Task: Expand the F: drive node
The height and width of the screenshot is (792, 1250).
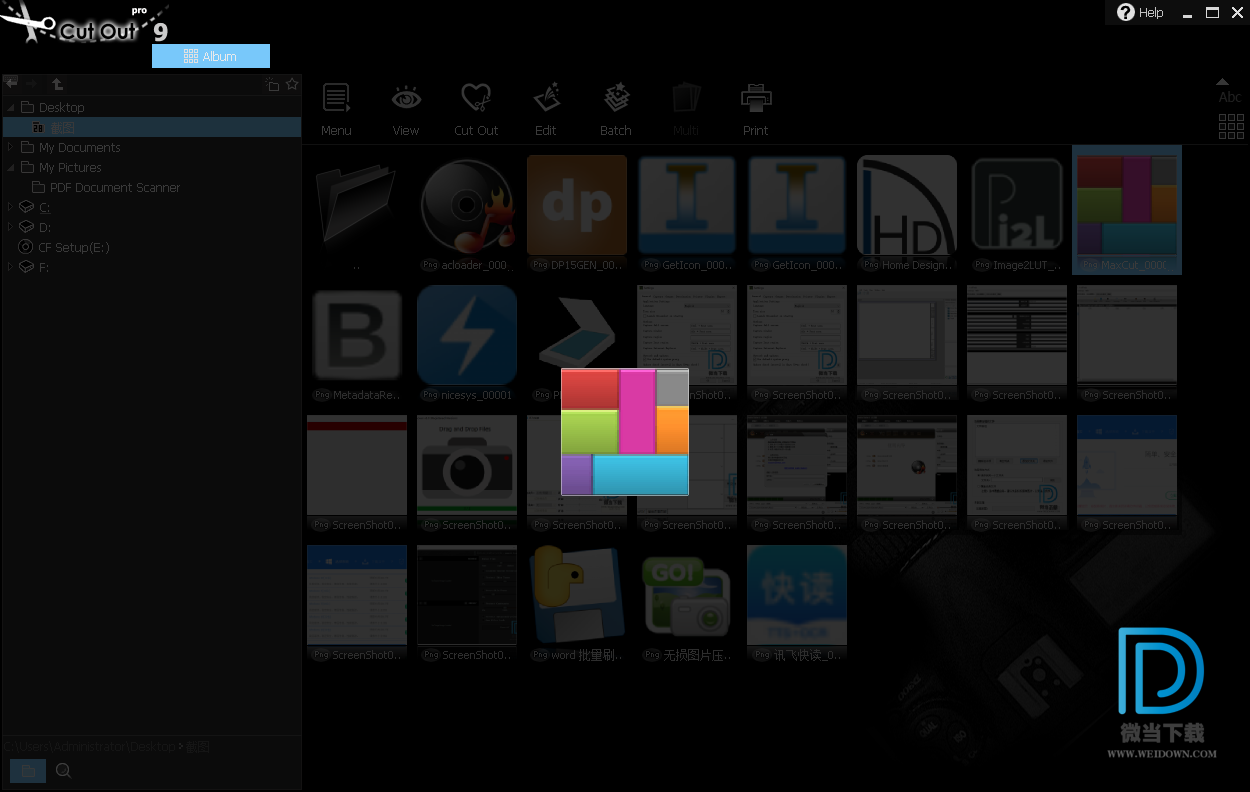Action: [x=11, y=267]
